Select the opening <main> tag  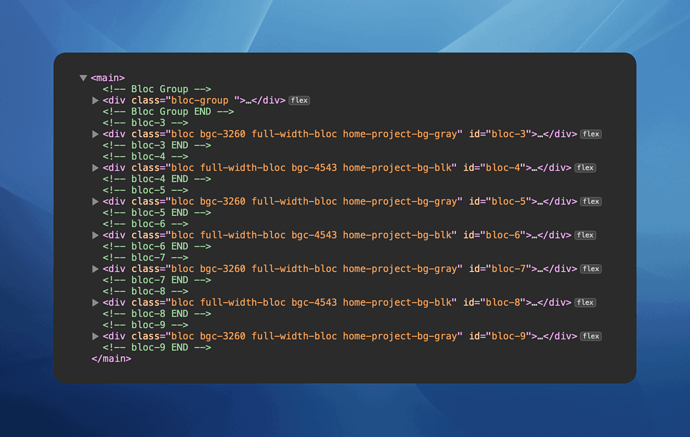point(108,78)
